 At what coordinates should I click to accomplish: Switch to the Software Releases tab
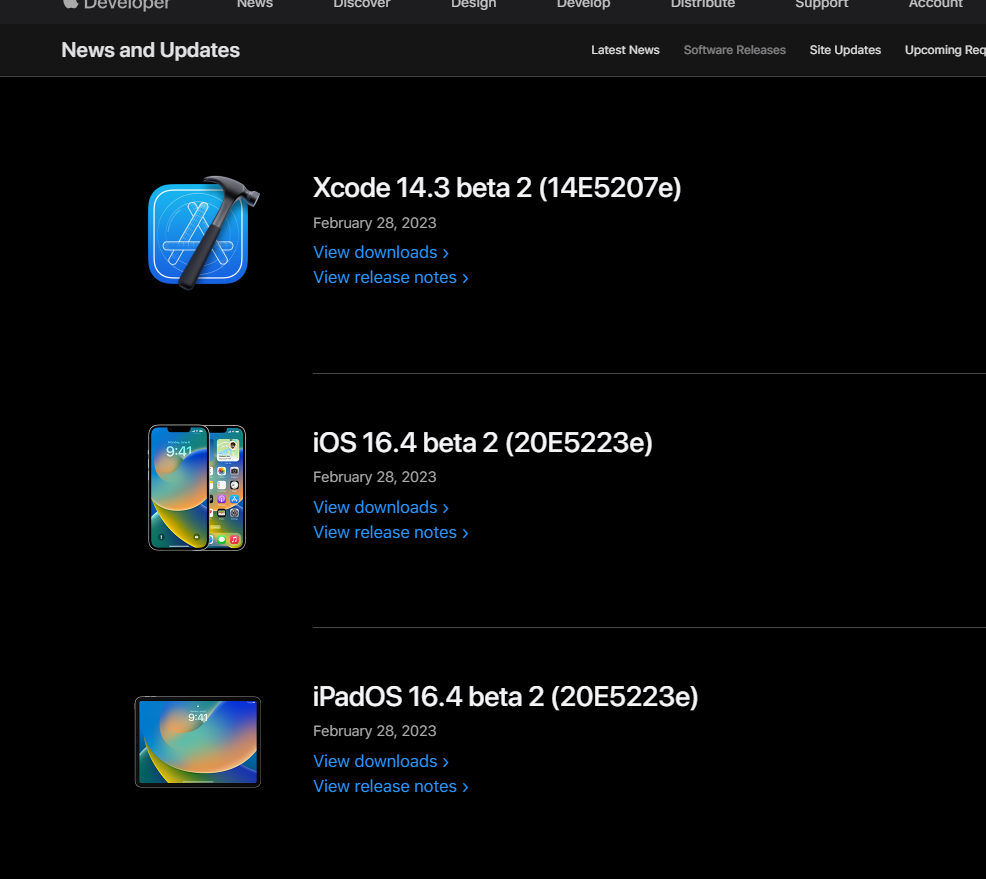pos(734,50)
